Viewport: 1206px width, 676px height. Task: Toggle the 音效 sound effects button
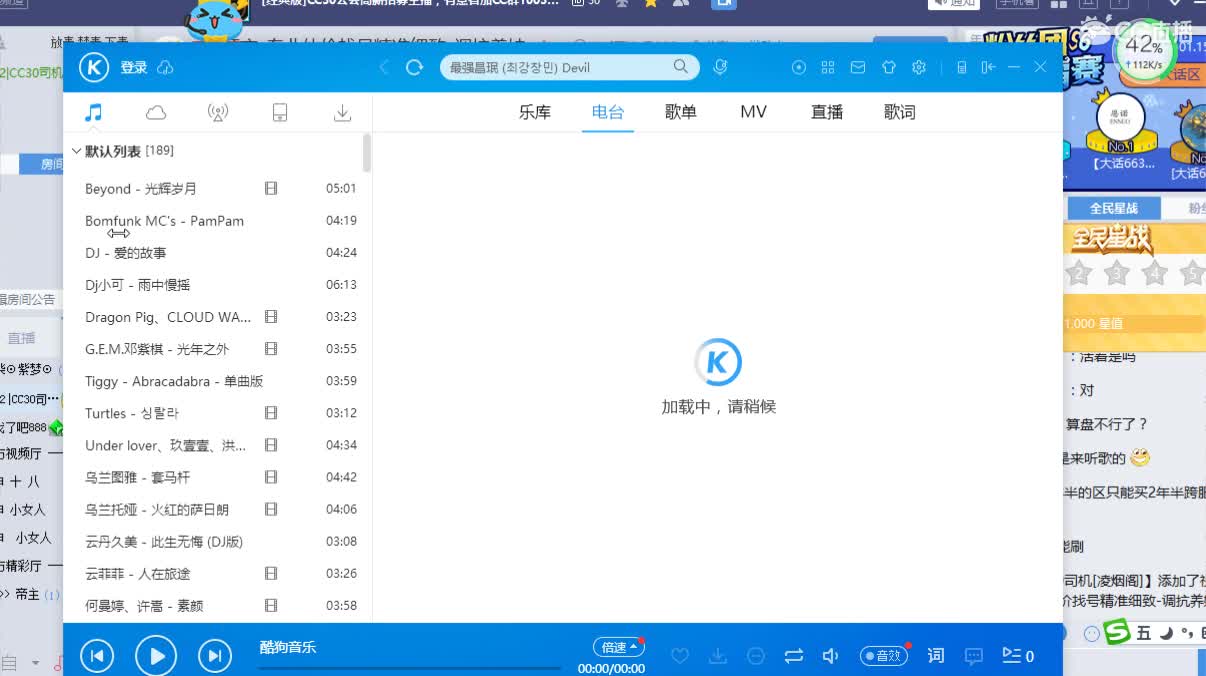coord(883,656)
